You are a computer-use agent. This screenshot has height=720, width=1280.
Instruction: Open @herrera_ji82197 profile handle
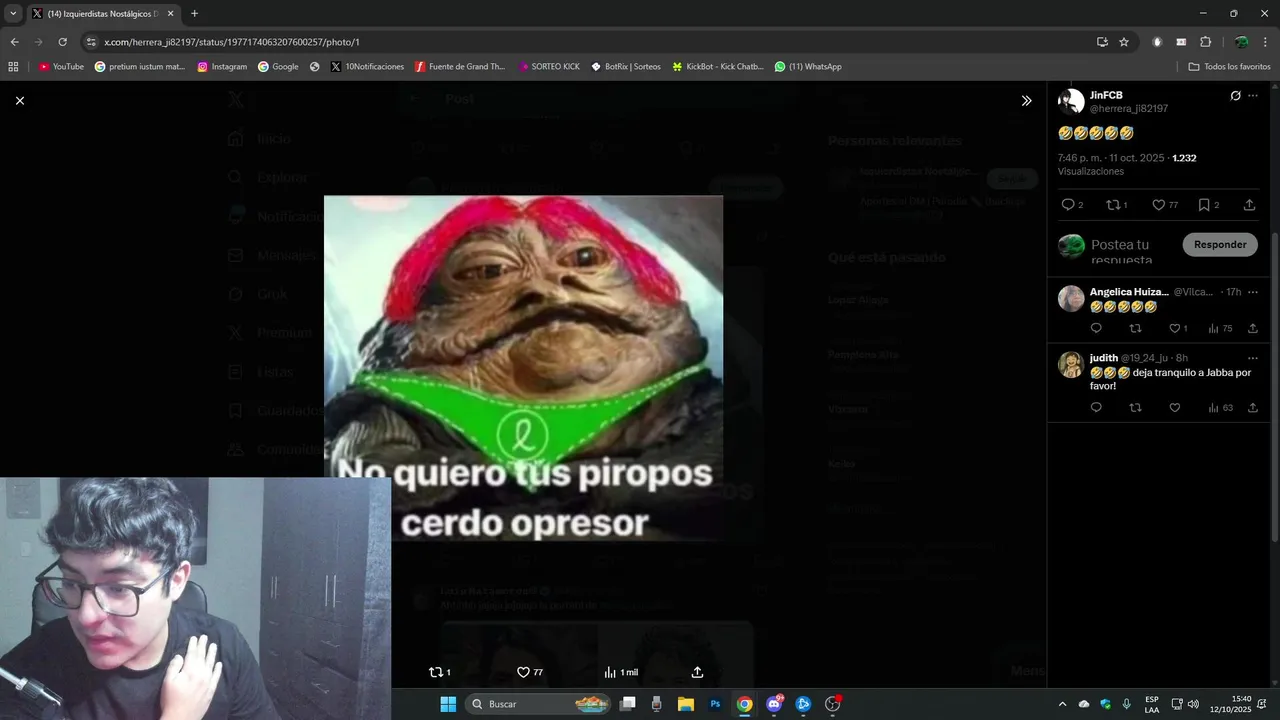(x=1129, y=108)
